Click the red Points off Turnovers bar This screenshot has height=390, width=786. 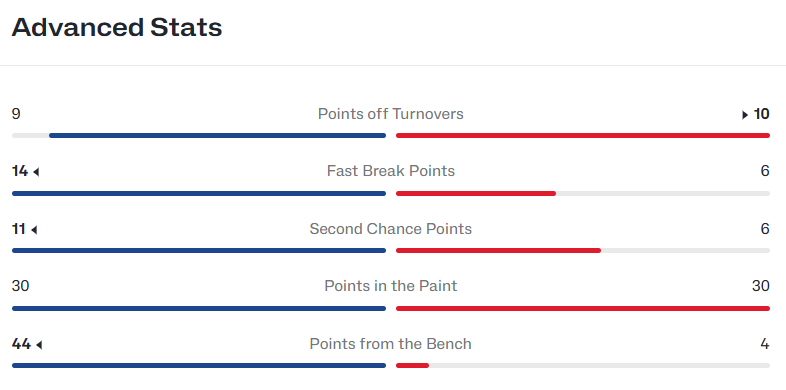[583, 135]
